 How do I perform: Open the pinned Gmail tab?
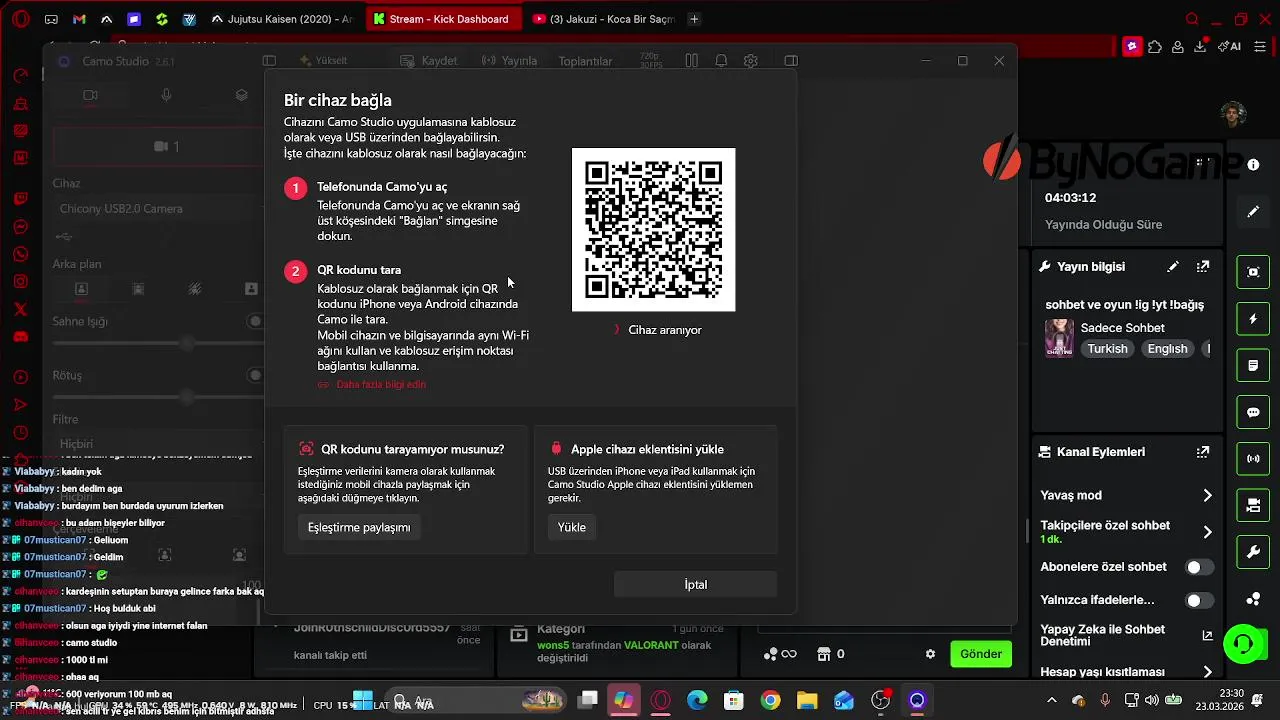click(x=79, y=19)
